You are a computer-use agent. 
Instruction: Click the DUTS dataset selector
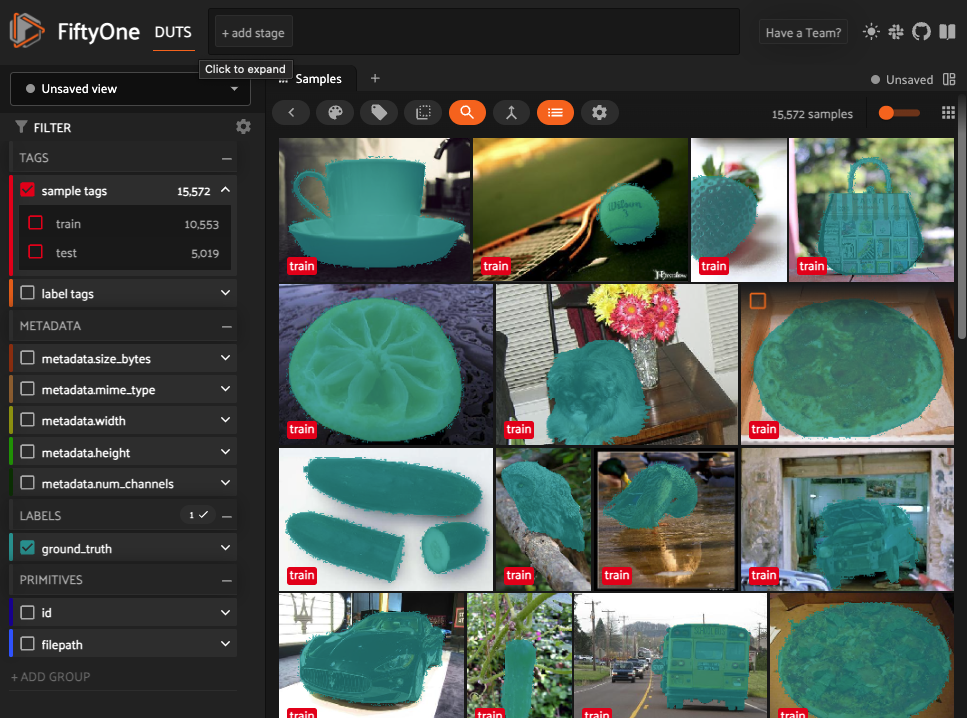coord(173,33)
